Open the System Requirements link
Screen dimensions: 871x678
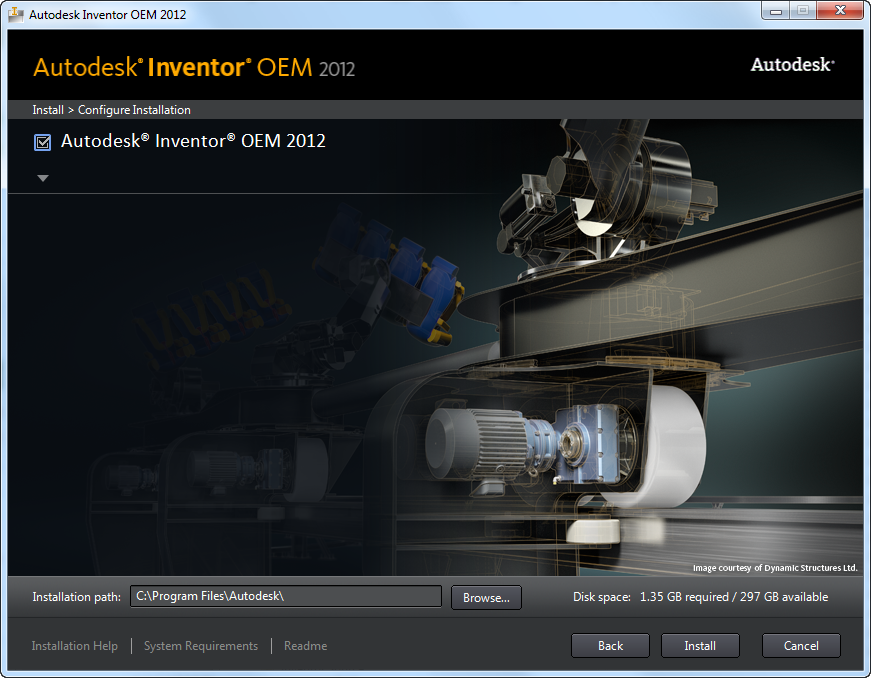(x=201, y=646)
